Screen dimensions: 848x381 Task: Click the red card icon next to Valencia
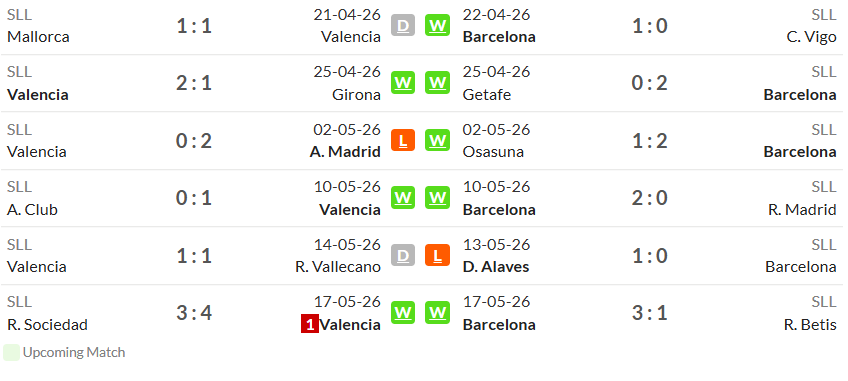310,325
